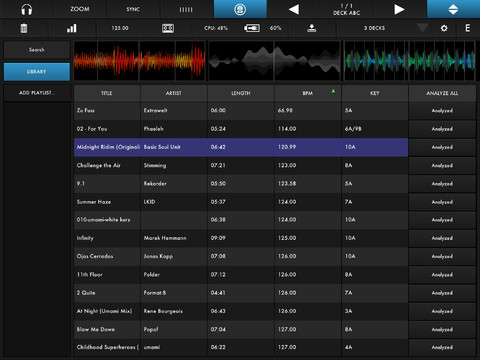Tap the trash can delete icon
Image resolution: width=480 pixels, height=360 pixels.
click(24, 28)
